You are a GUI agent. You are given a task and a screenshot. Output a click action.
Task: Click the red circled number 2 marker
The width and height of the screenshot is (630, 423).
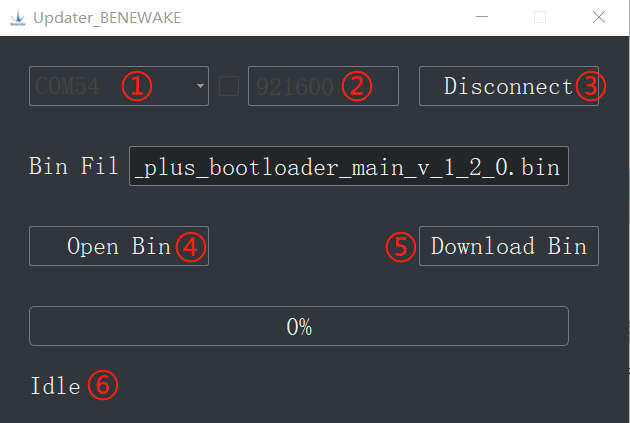tap(357, 86)
